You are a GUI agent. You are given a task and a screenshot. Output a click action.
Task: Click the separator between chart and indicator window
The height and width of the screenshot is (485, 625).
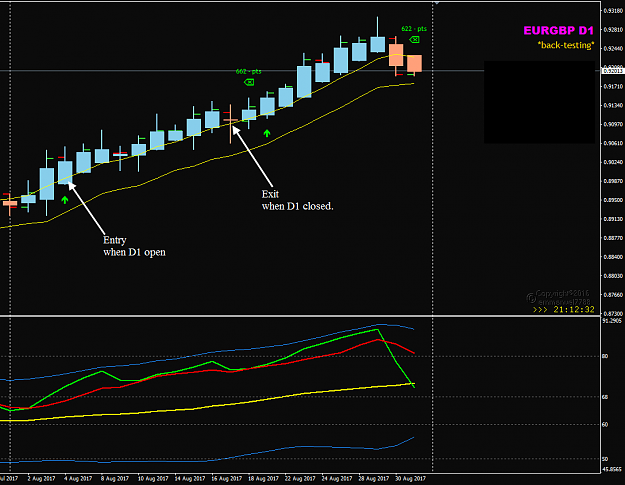click(300, 316)
